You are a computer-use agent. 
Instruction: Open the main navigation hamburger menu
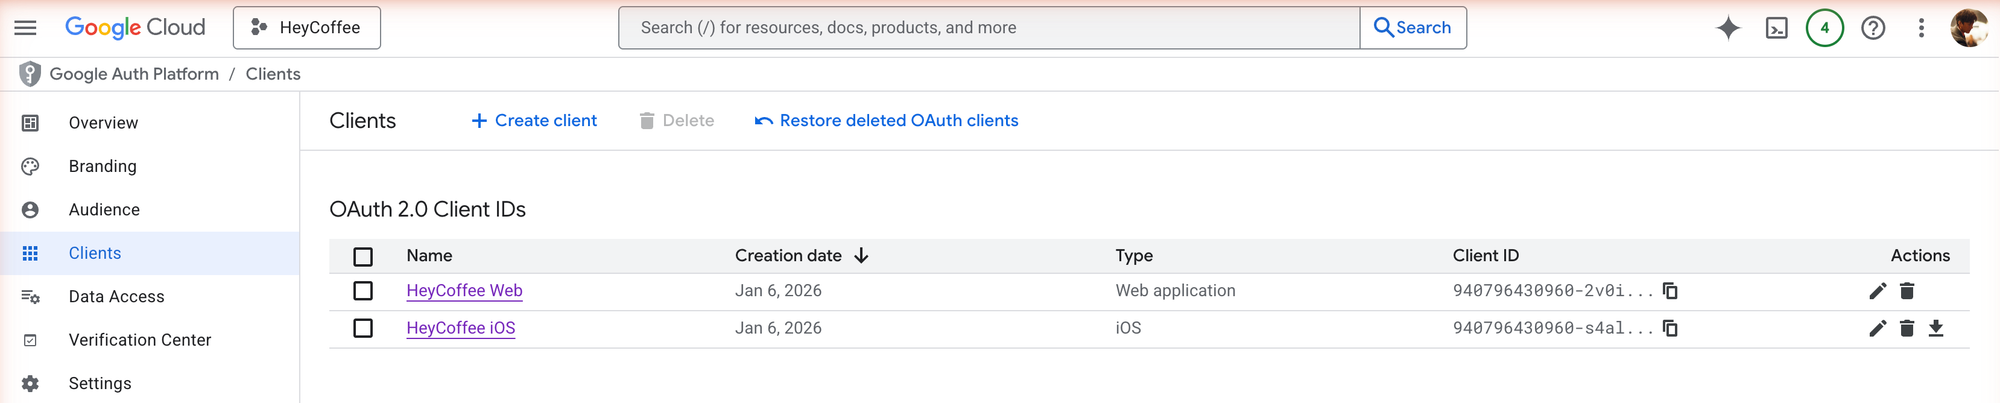coord(25,28)
